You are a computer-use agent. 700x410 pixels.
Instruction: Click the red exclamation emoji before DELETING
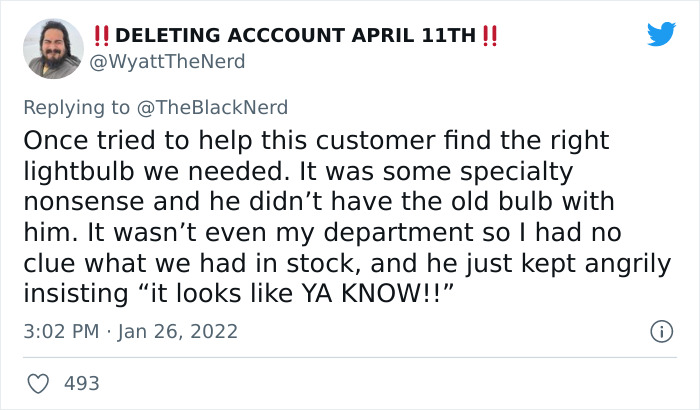(101, 36)
